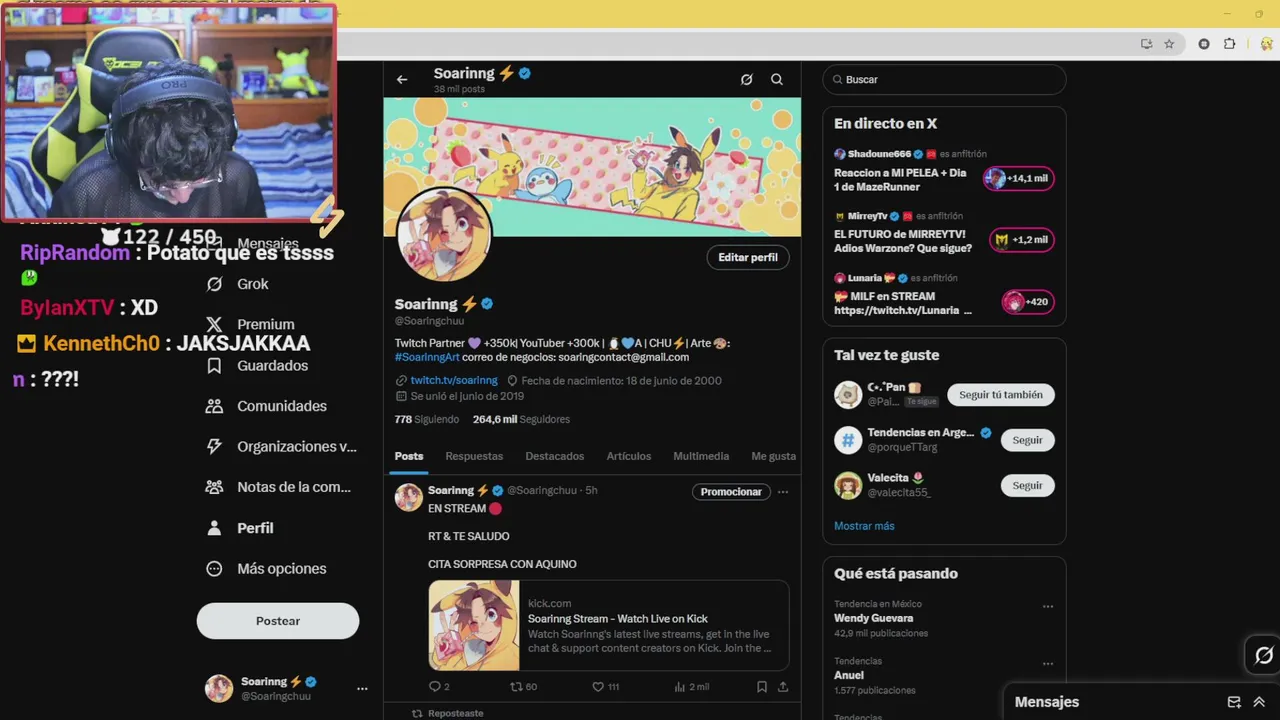Like the EN STREAM post
Viewport: 1280px width, 720px height.
(x=605, y=687)
